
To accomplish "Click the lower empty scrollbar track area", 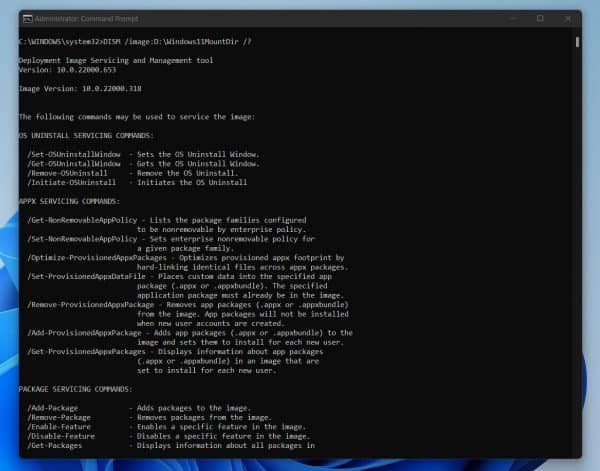I will tap(577, 300).
